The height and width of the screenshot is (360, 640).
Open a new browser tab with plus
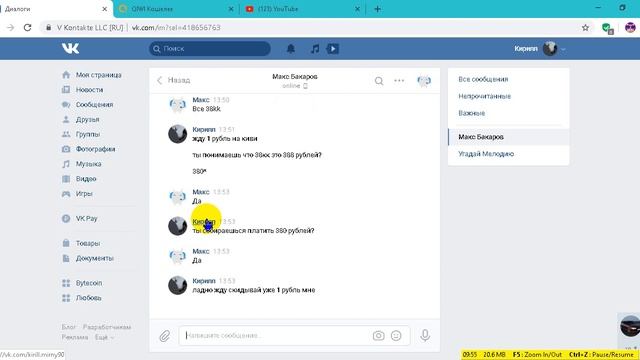pos(377,9)
